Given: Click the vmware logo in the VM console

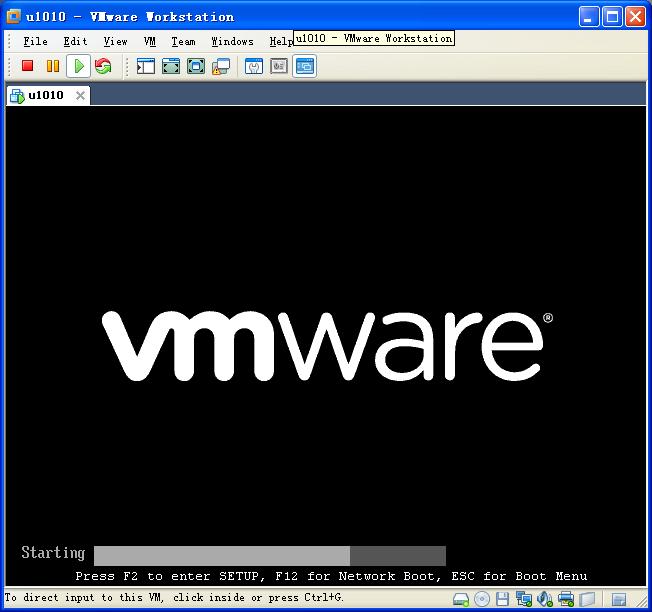Looking at the screenshot, I should click(x=327, y=346).
